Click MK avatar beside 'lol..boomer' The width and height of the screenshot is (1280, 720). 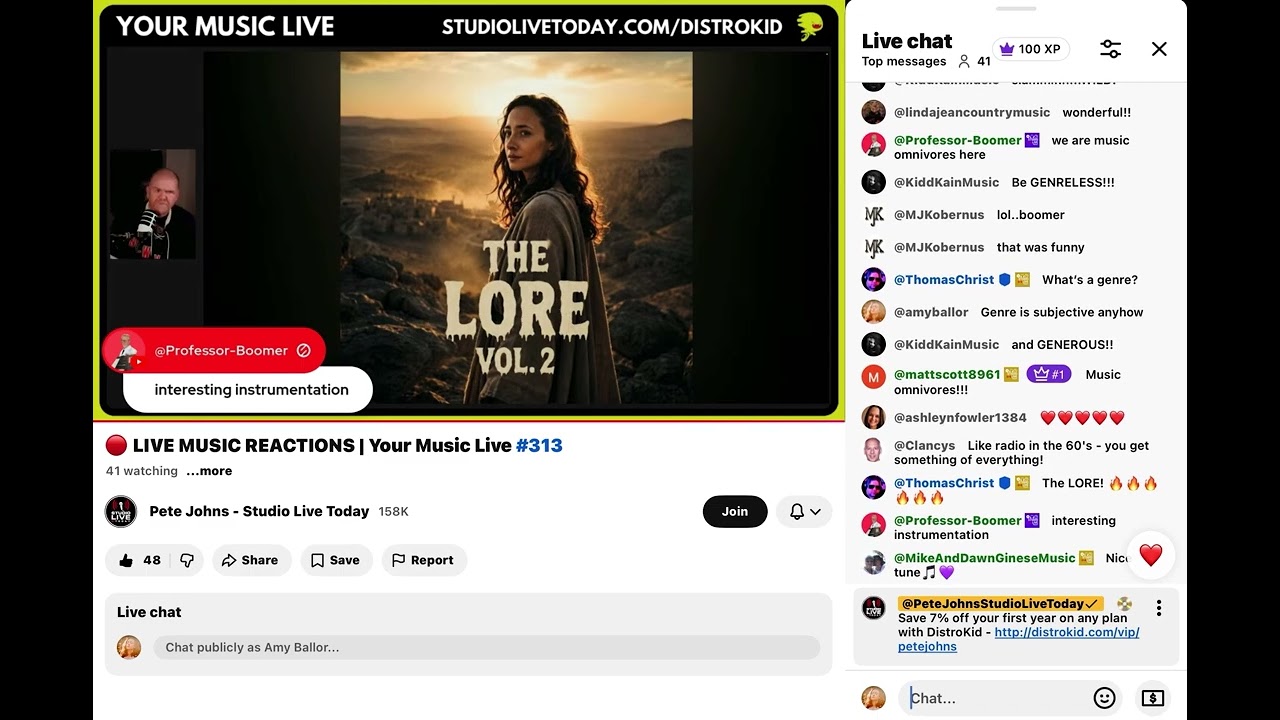tap(873, 215)
